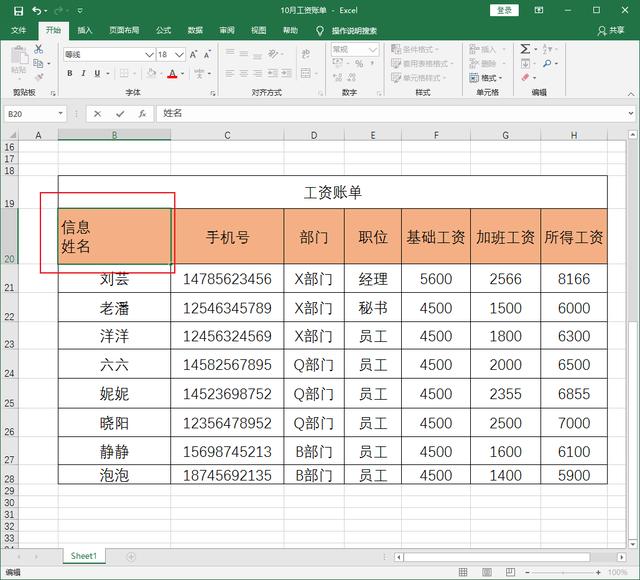
Task: Click the zoom in plus button
Action: tap(598, 573)
